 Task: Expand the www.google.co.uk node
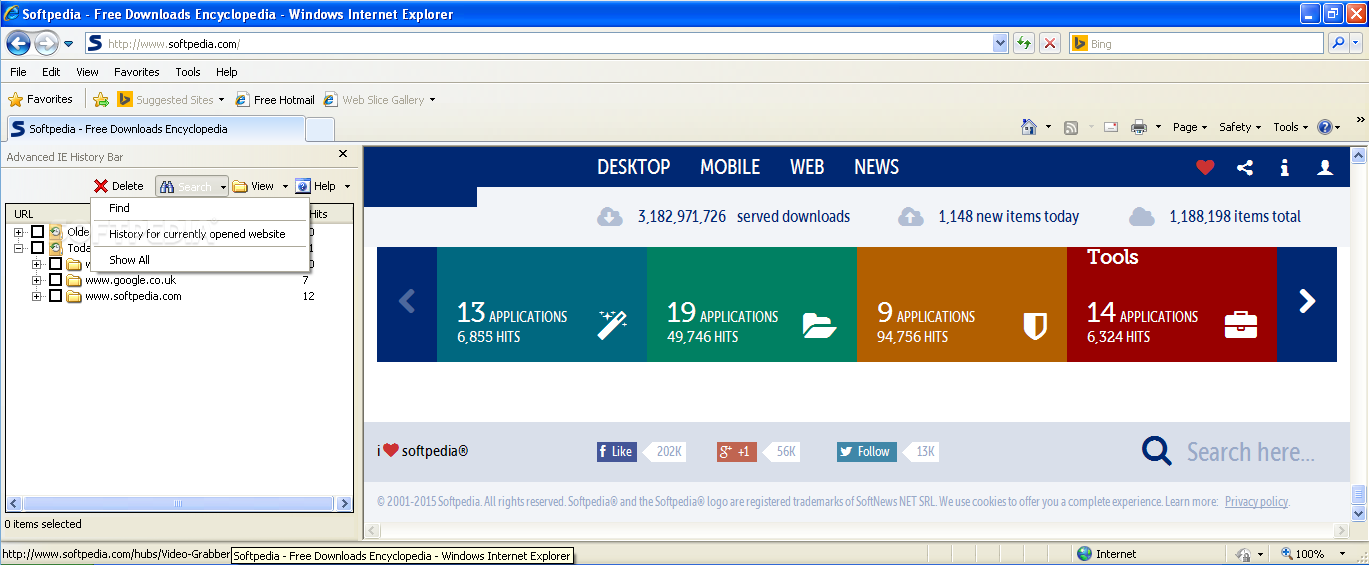[37, 280]
